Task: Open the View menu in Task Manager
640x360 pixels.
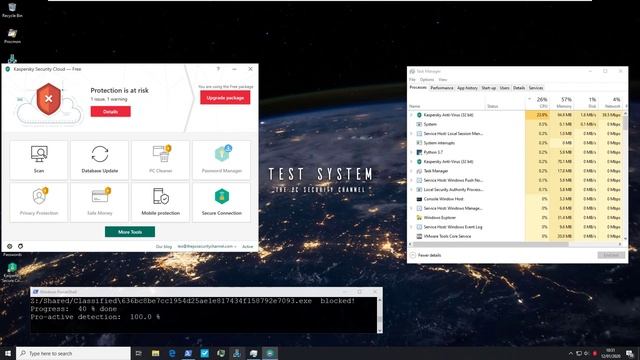Action: point(443,80)
